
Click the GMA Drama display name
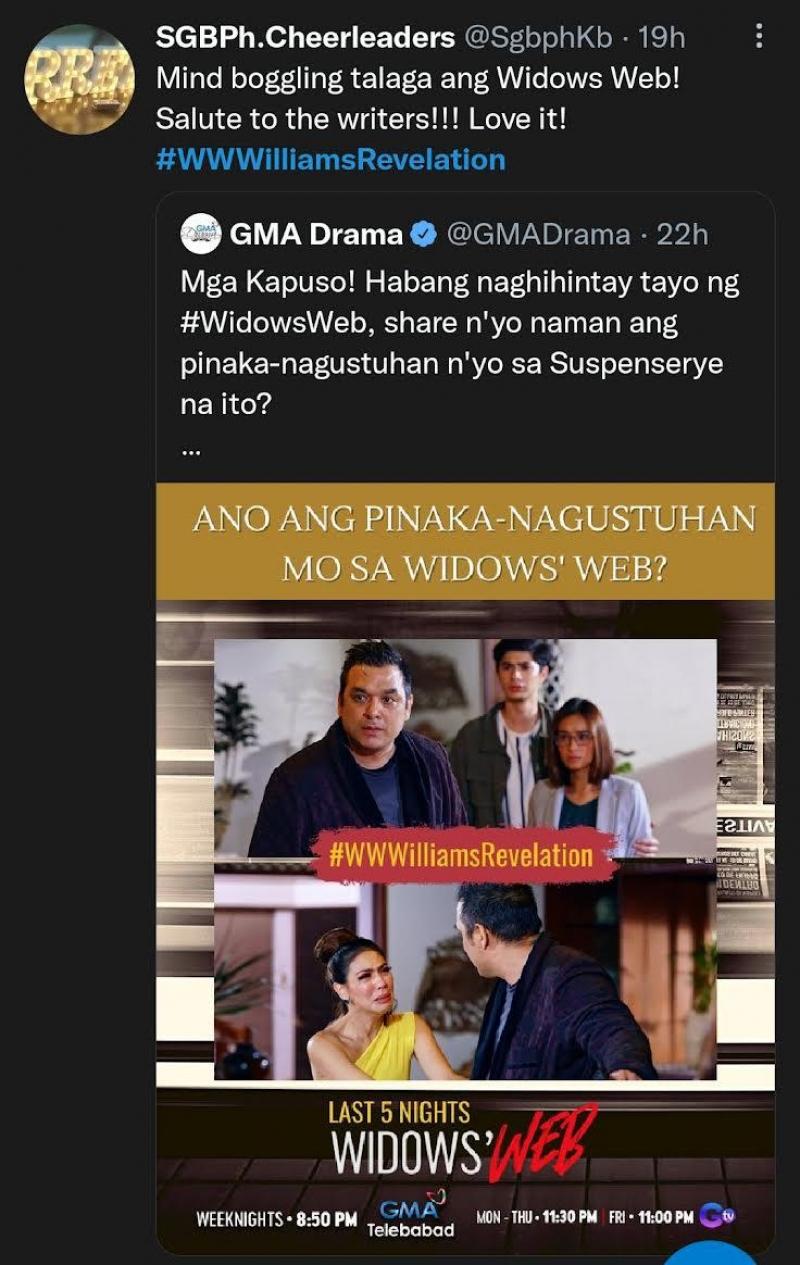[x=317, y=235]
